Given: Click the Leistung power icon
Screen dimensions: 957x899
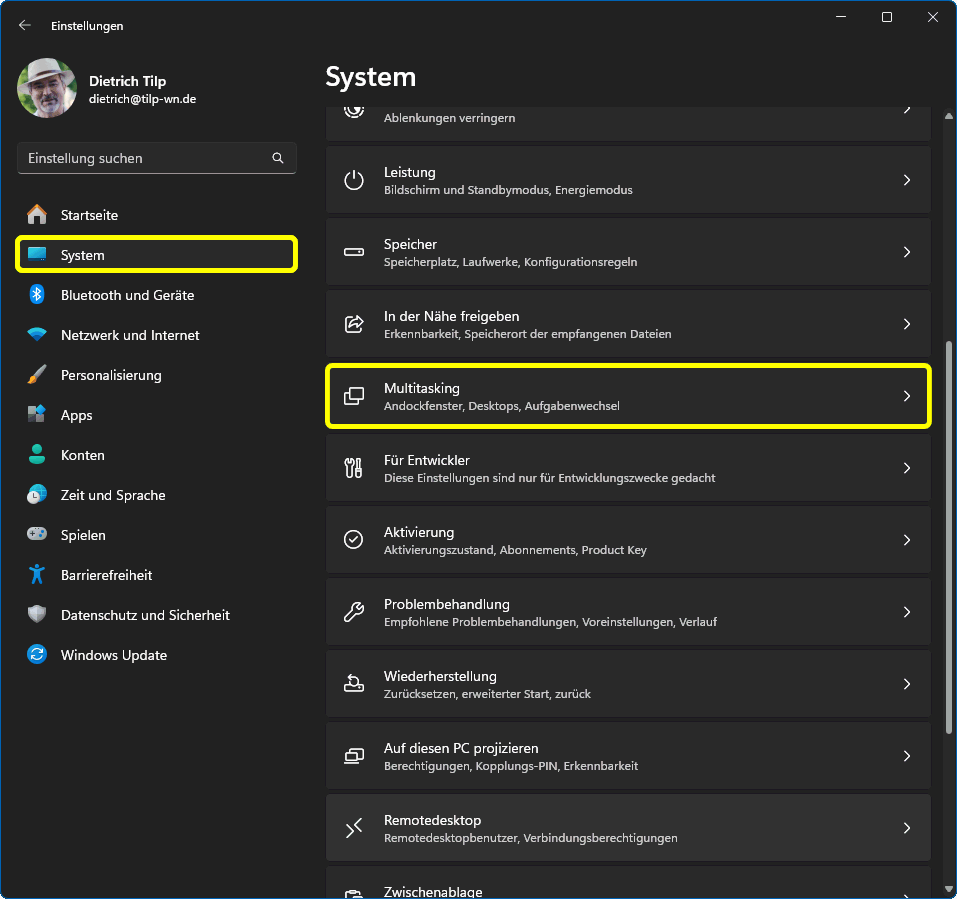Looking at the screenshot, I should tap(354, 180).
